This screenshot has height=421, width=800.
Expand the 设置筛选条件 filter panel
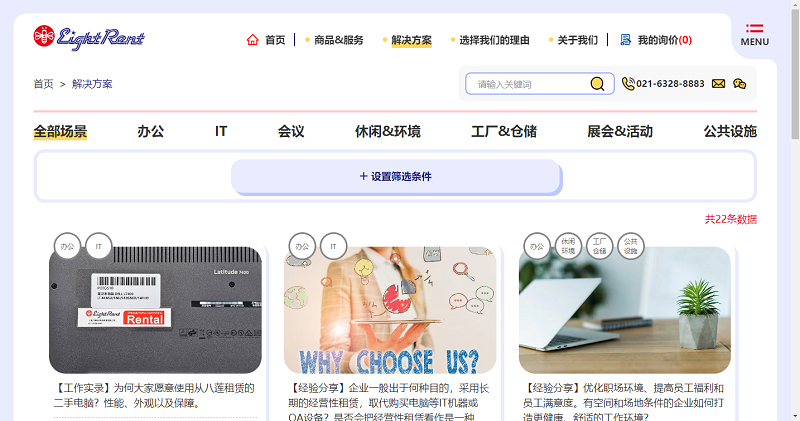[x=396, y=177]
